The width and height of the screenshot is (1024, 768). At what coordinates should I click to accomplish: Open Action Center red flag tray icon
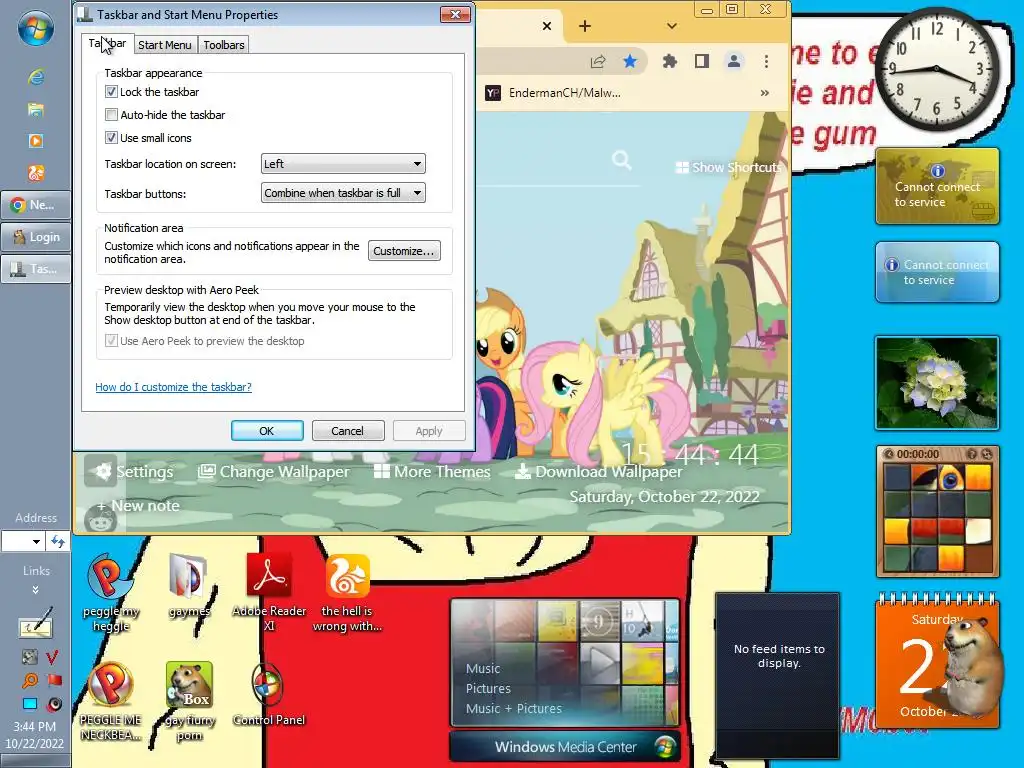[x=54, y=680]
